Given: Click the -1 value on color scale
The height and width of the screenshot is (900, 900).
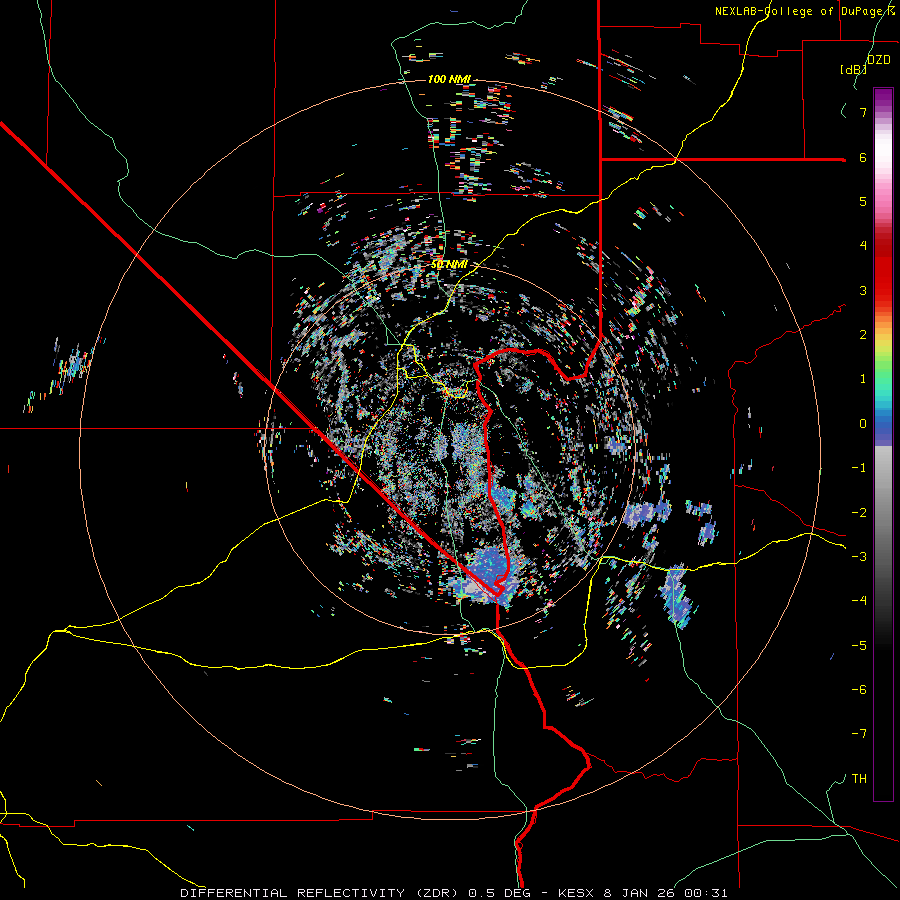Looking at the screenshot, I should [x=859, y=468].
